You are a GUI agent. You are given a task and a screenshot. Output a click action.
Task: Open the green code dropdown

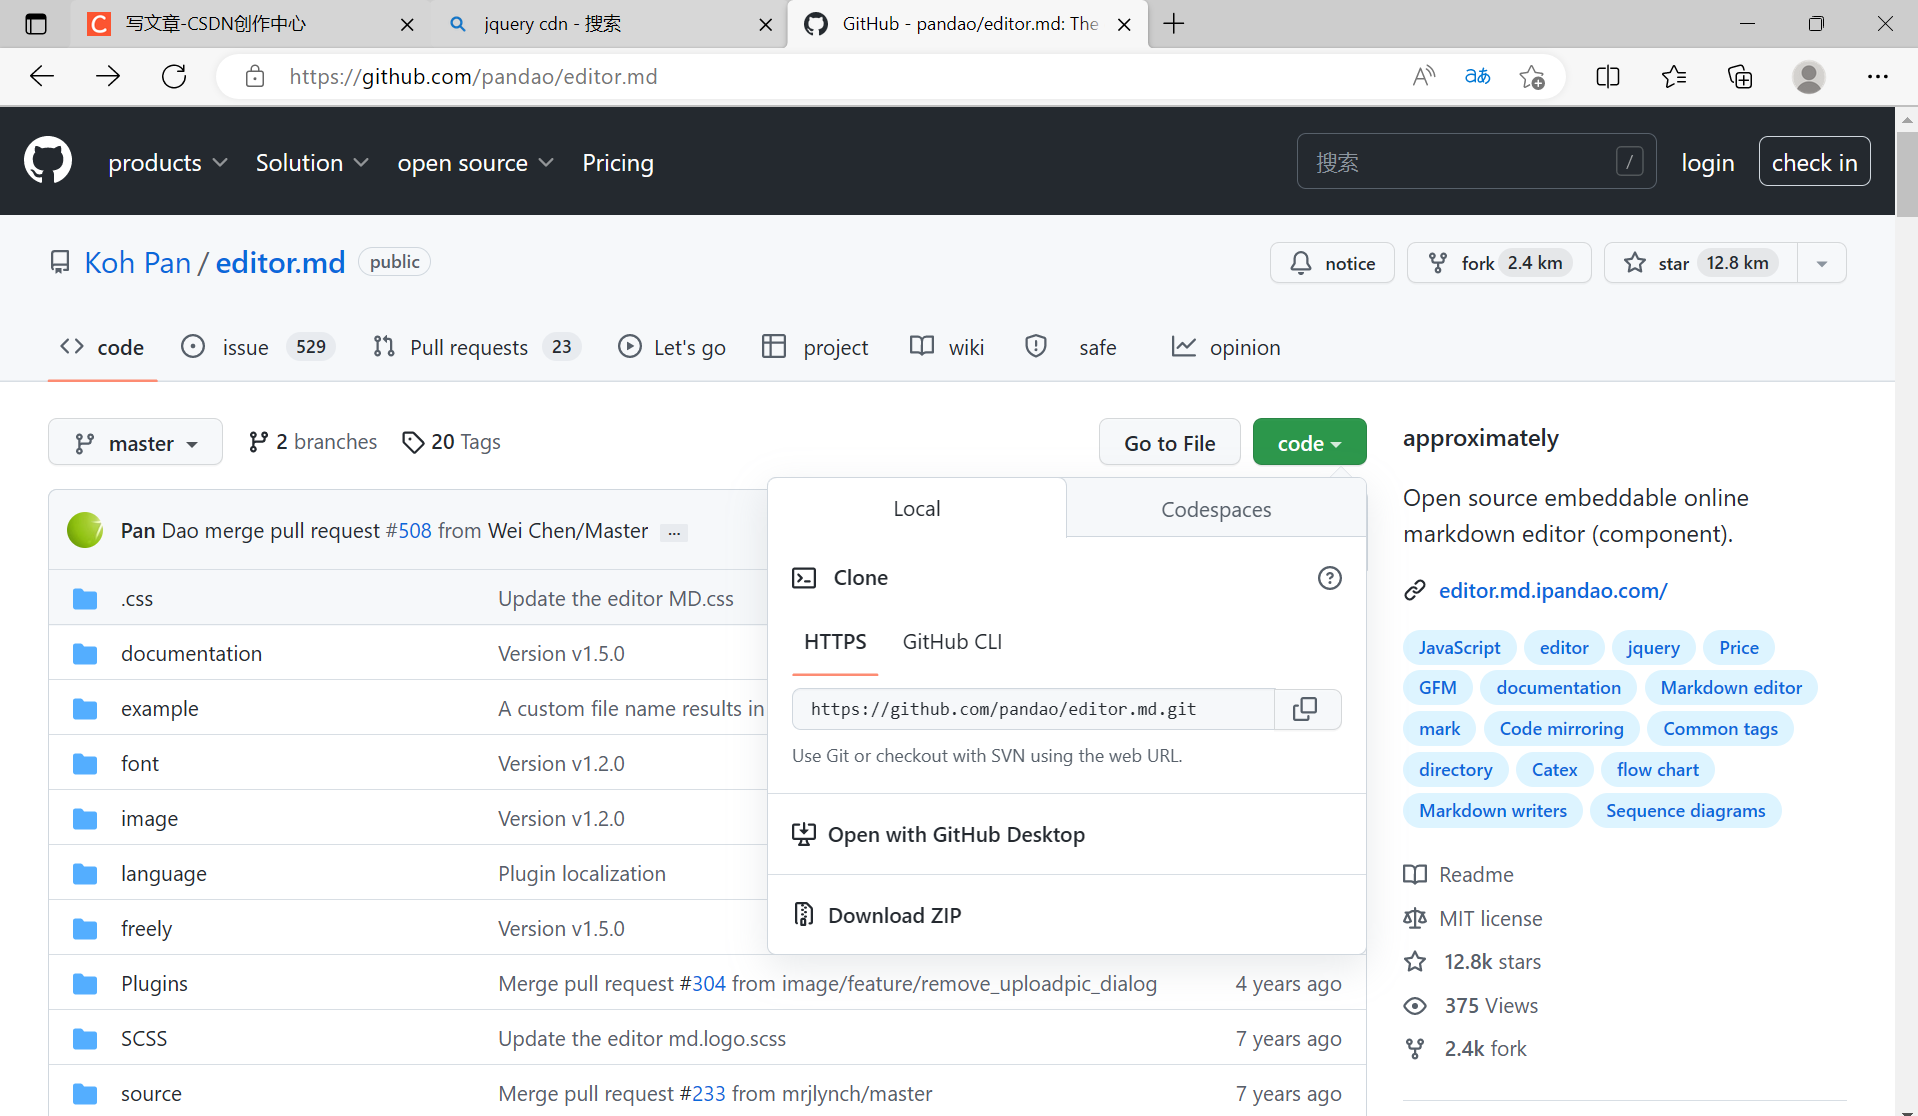pyautogui.click(x=1309, y=442)
